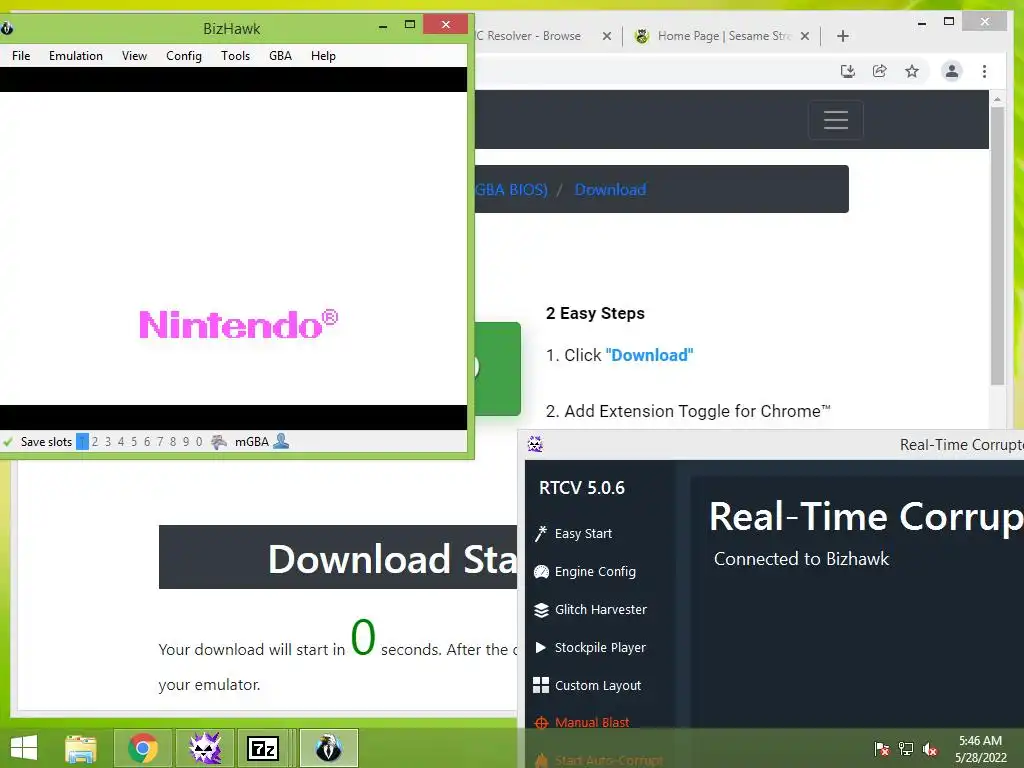Viewport: 1024px width, 768px height.
Task: Open the View menu in BizHawk
Action: click(135, 56)
